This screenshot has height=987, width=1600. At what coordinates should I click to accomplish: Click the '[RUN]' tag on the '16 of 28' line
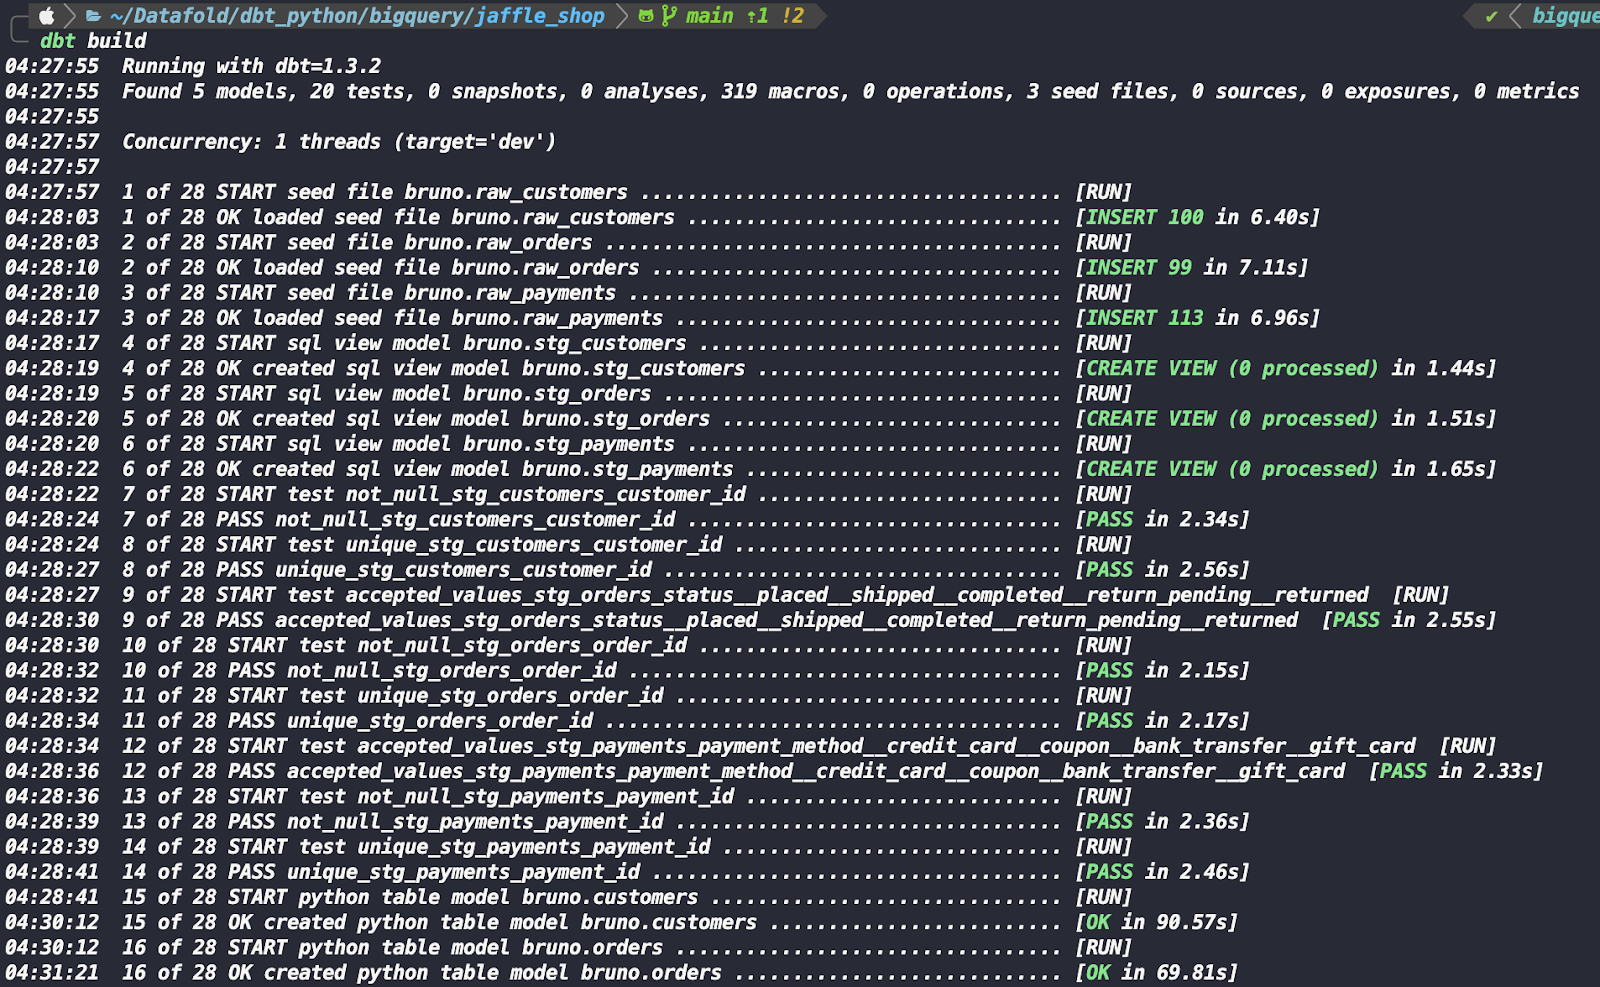[x=1103, y=947]
